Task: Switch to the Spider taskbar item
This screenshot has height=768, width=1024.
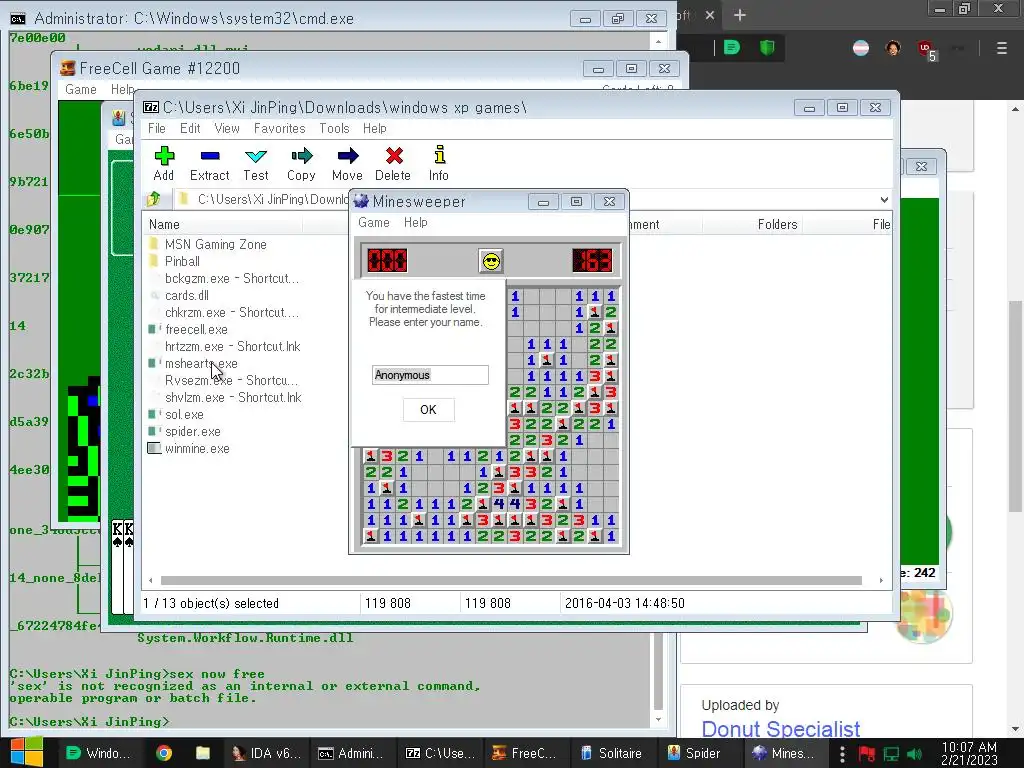Action: coord(693,753)
